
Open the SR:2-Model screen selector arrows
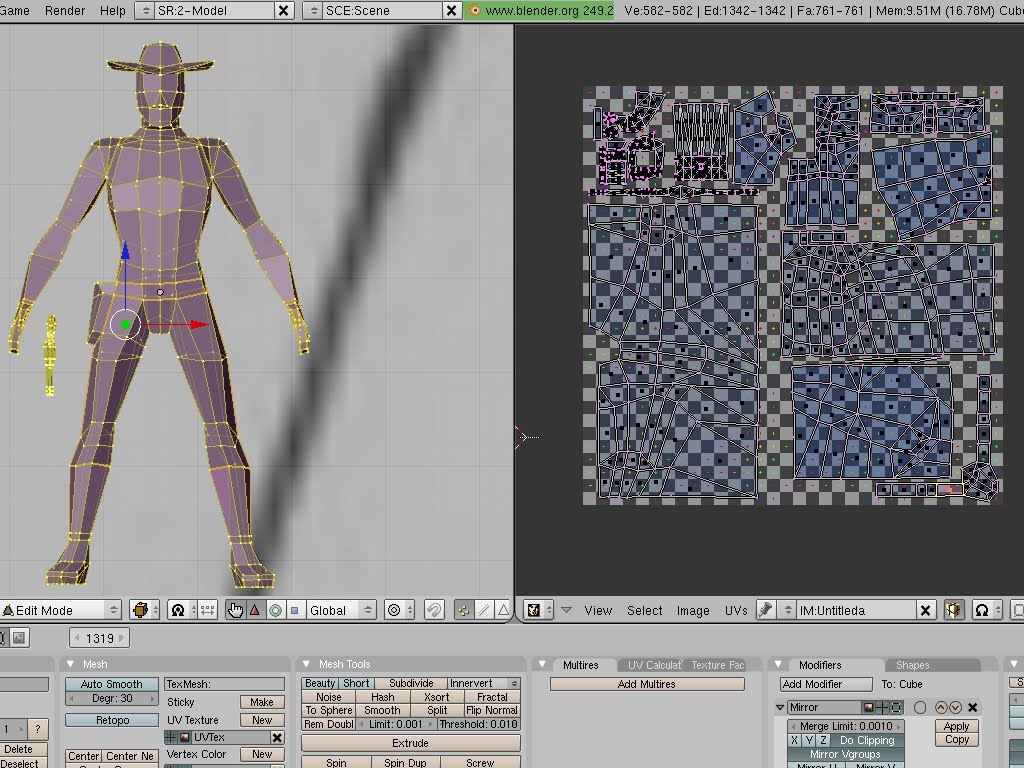click(x=145, y=10)
